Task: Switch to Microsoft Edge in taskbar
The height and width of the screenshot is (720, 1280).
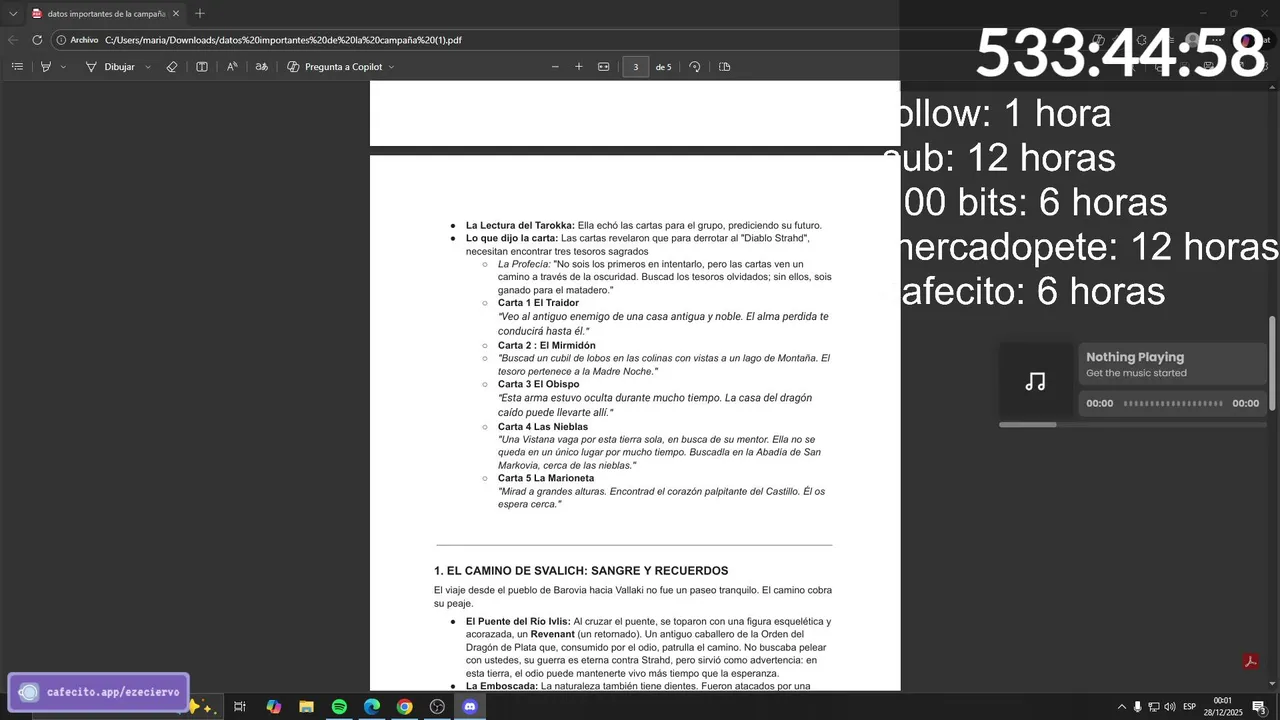Action: (x=372, y=707)
